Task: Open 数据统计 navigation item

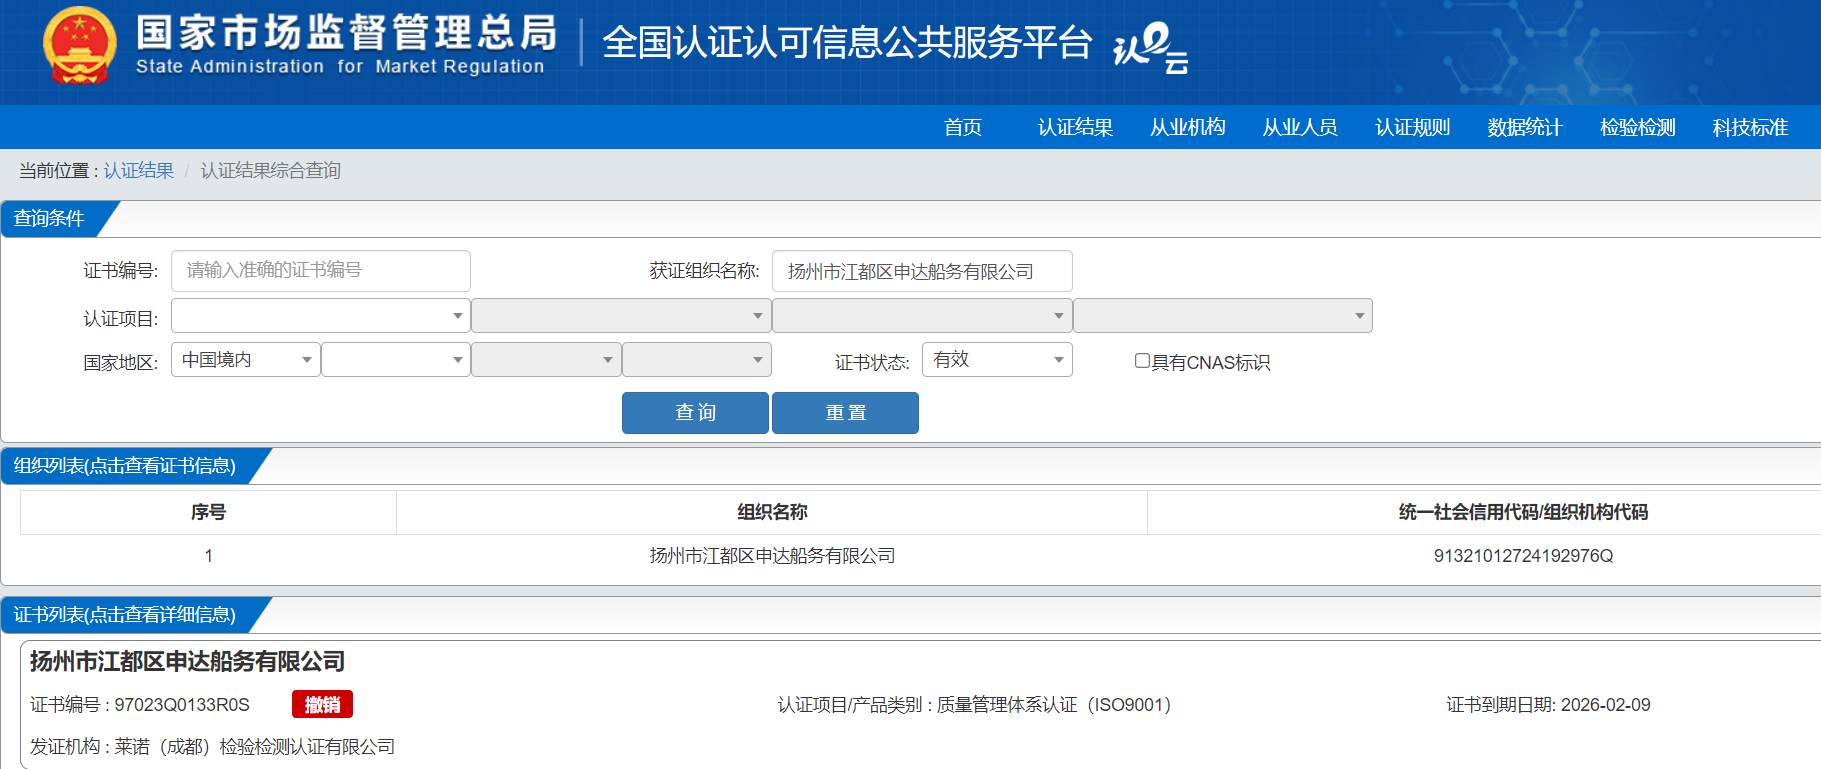Action: (1524, 127)
